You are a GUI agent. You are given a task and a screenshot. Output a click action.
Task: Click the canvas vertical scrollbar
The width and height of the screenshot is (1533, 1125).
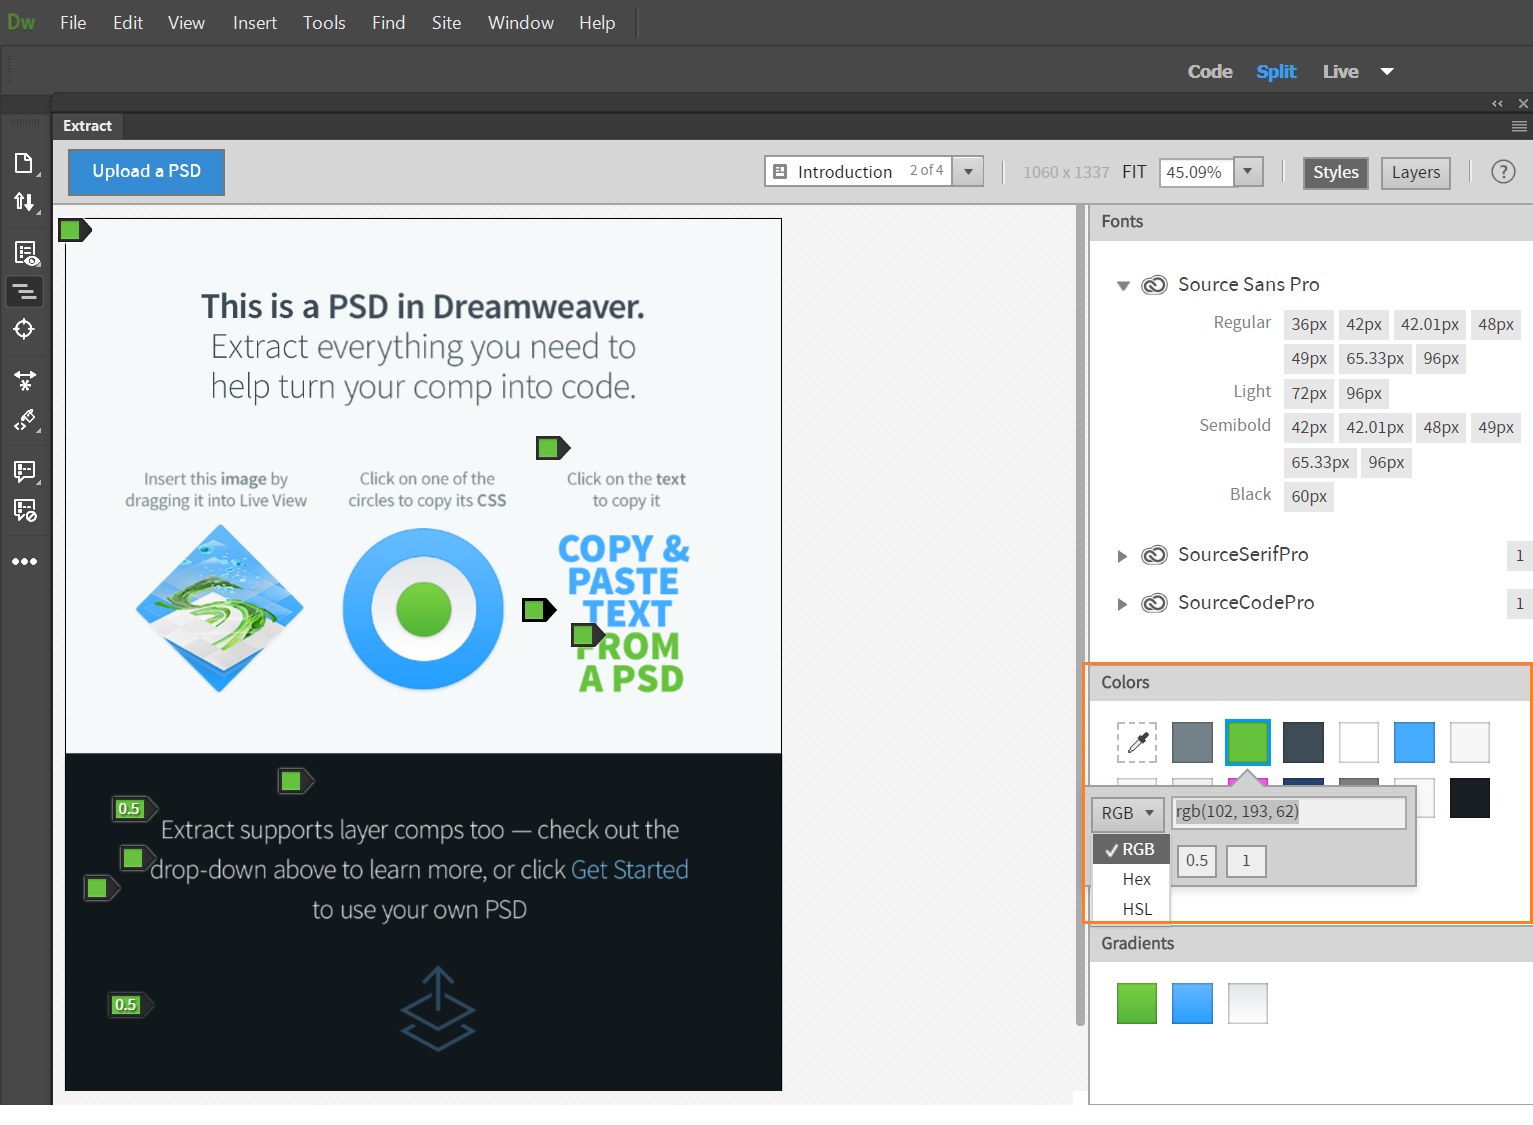(x=1080, y=616)
